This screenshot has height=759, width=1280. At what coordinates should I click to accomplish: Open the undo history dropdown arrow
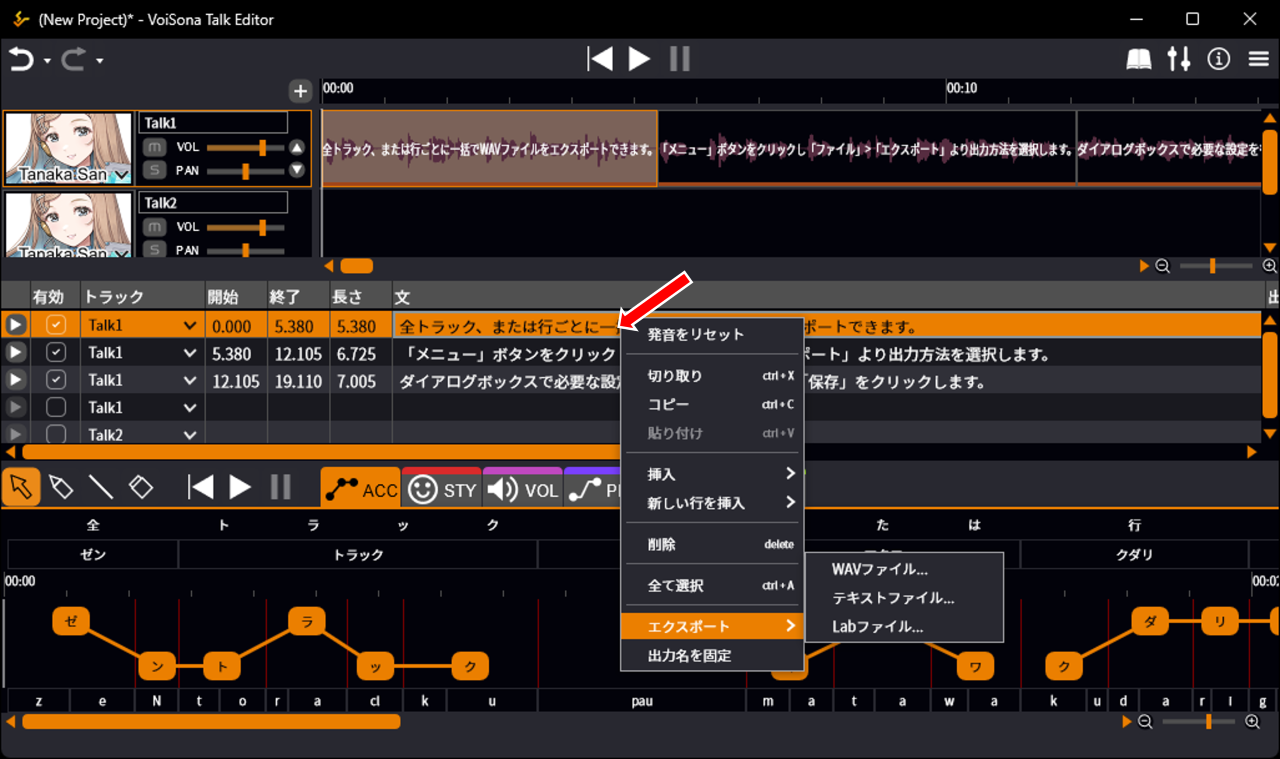click(x=47, y=62)
